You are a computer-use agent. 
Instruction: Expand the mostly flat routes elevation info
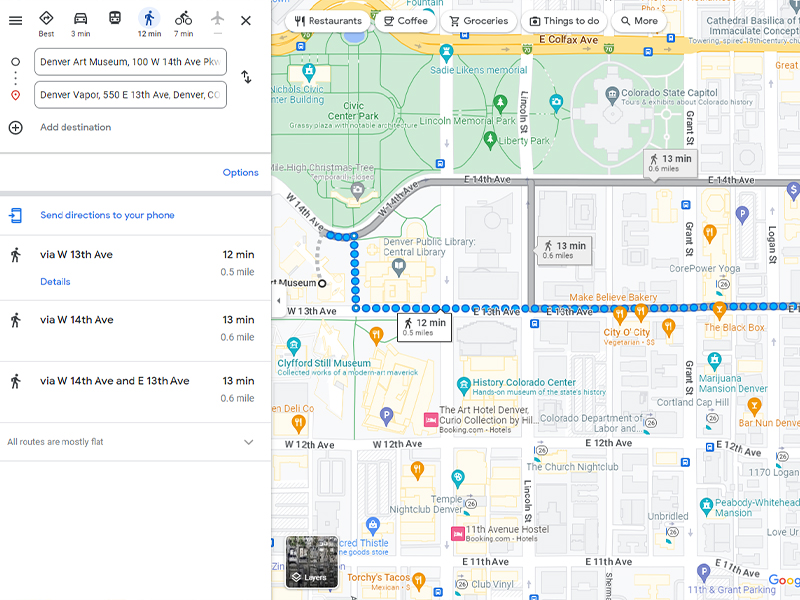pos(248,442)
